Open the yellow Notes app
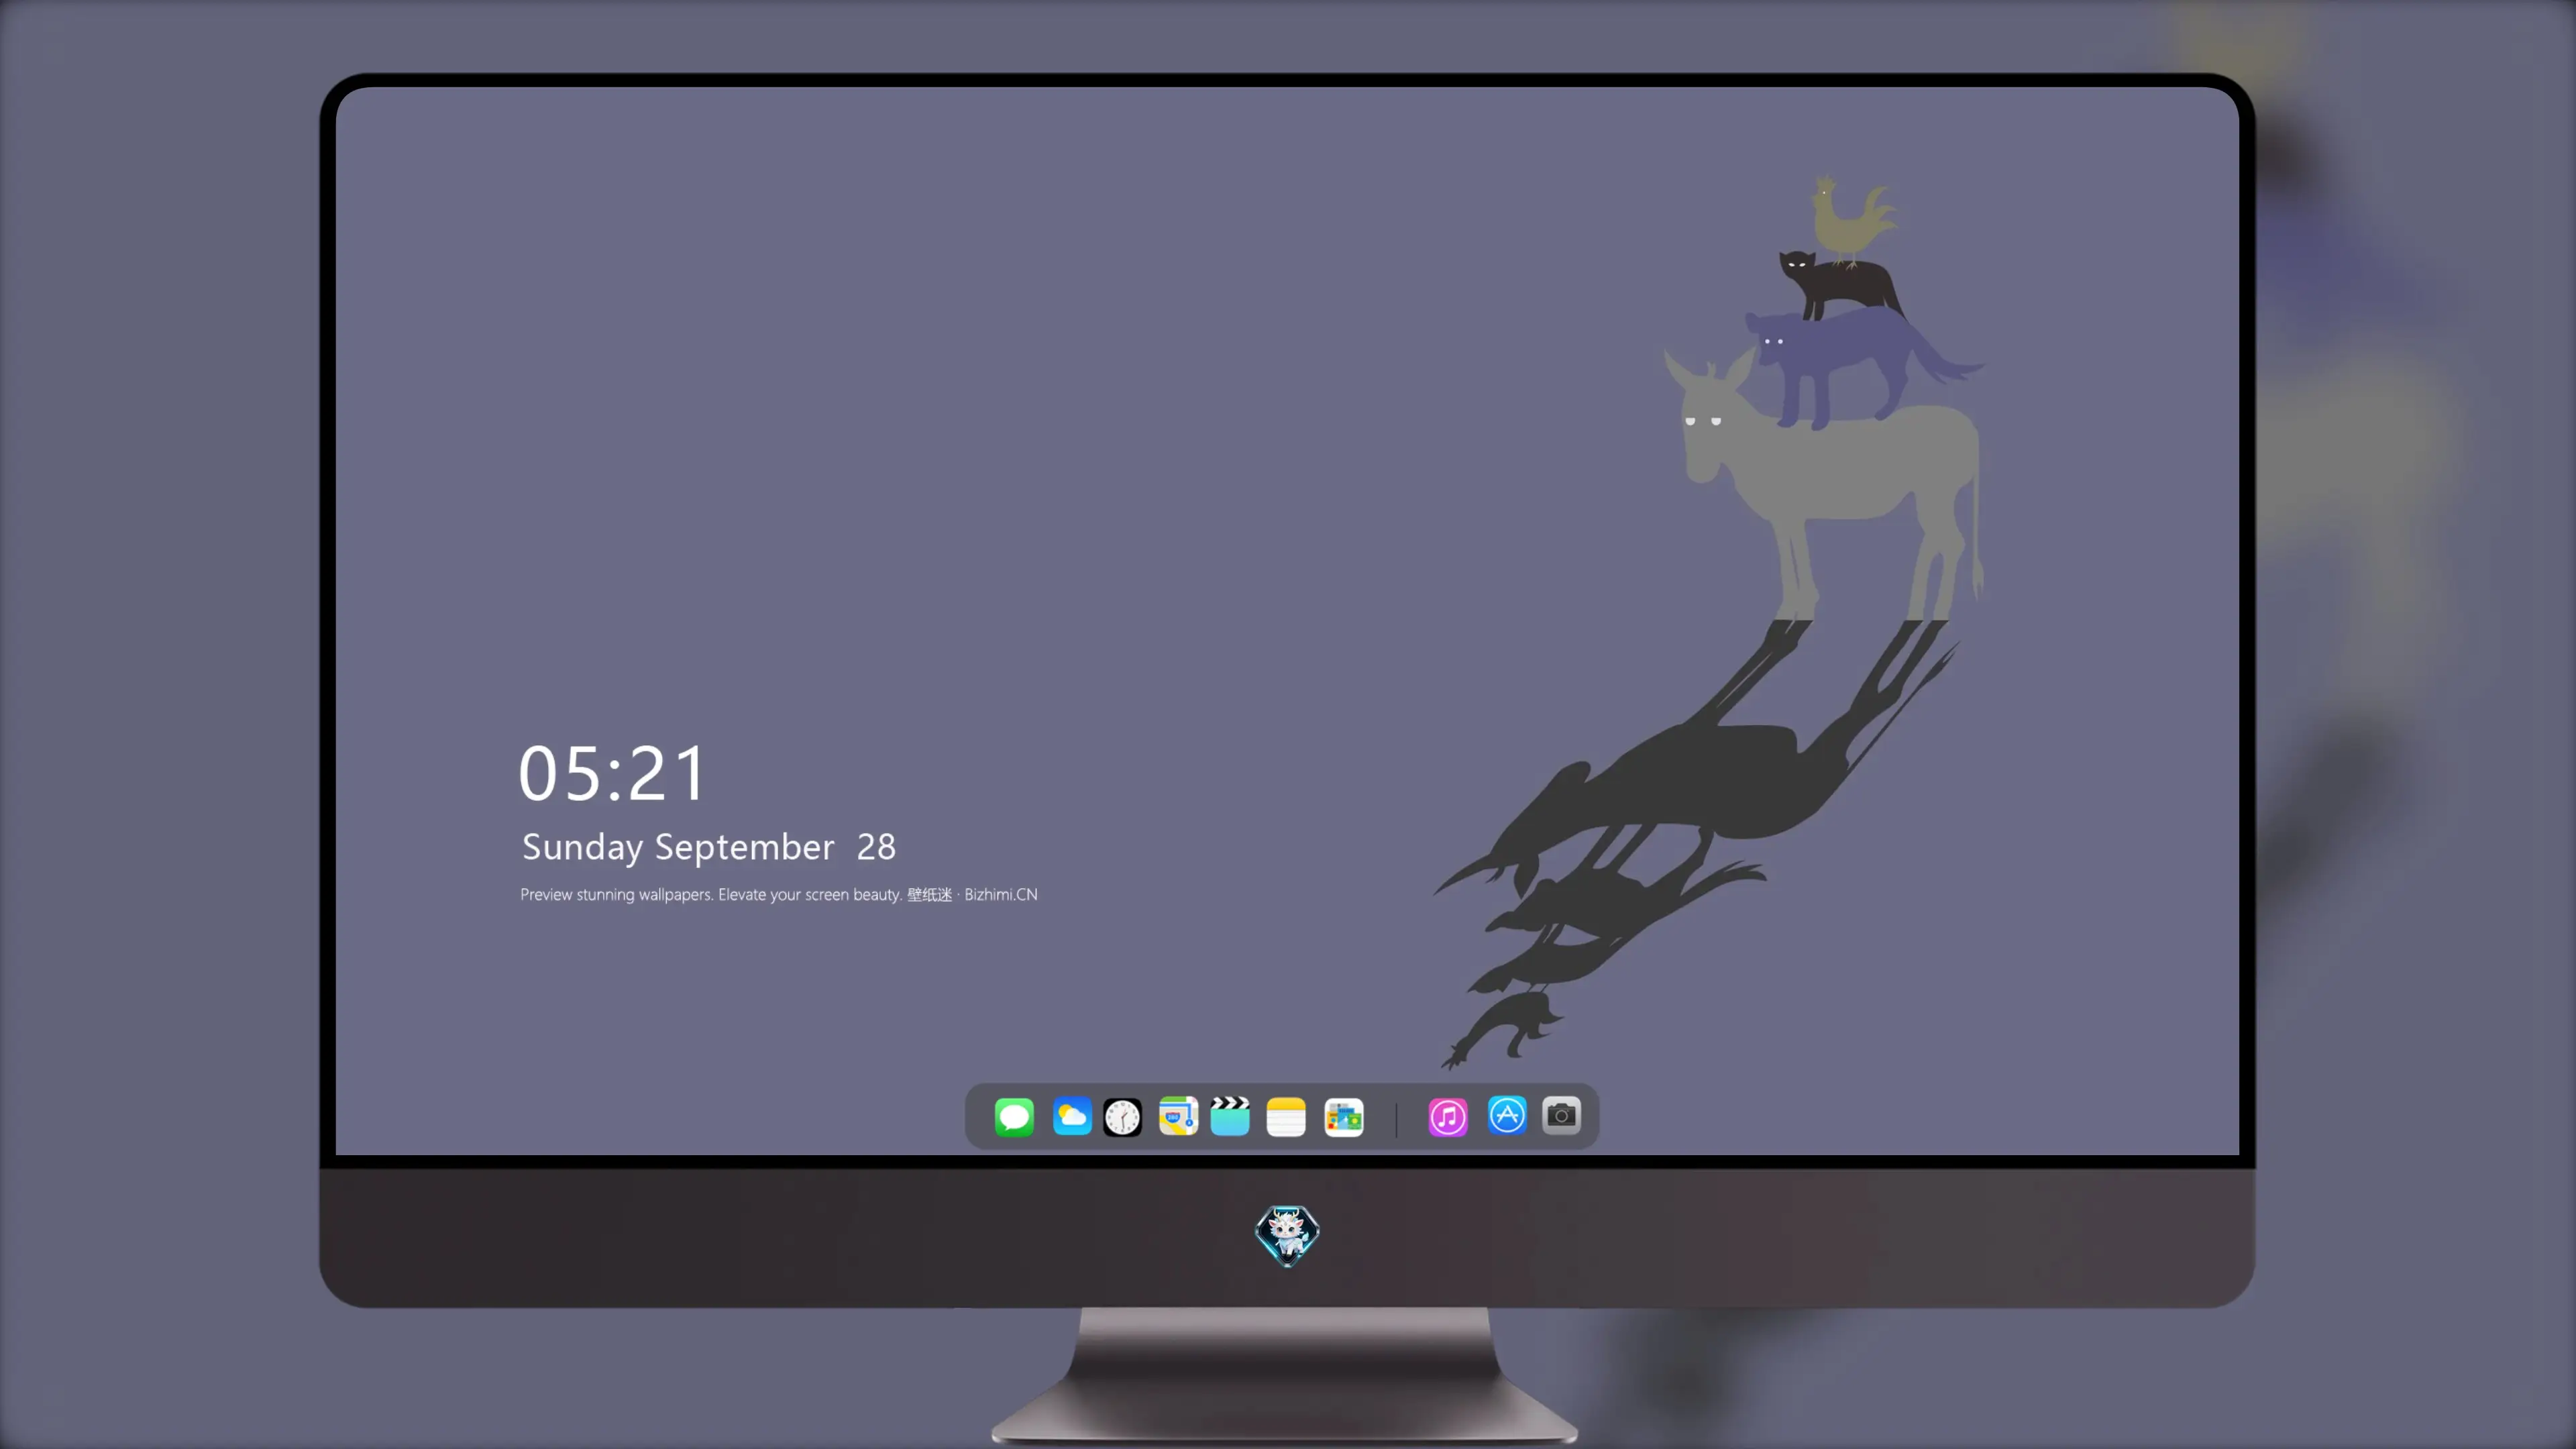This screenshot has height=1449, width=2576. pyautogui.click(x=1286, y=1117)
